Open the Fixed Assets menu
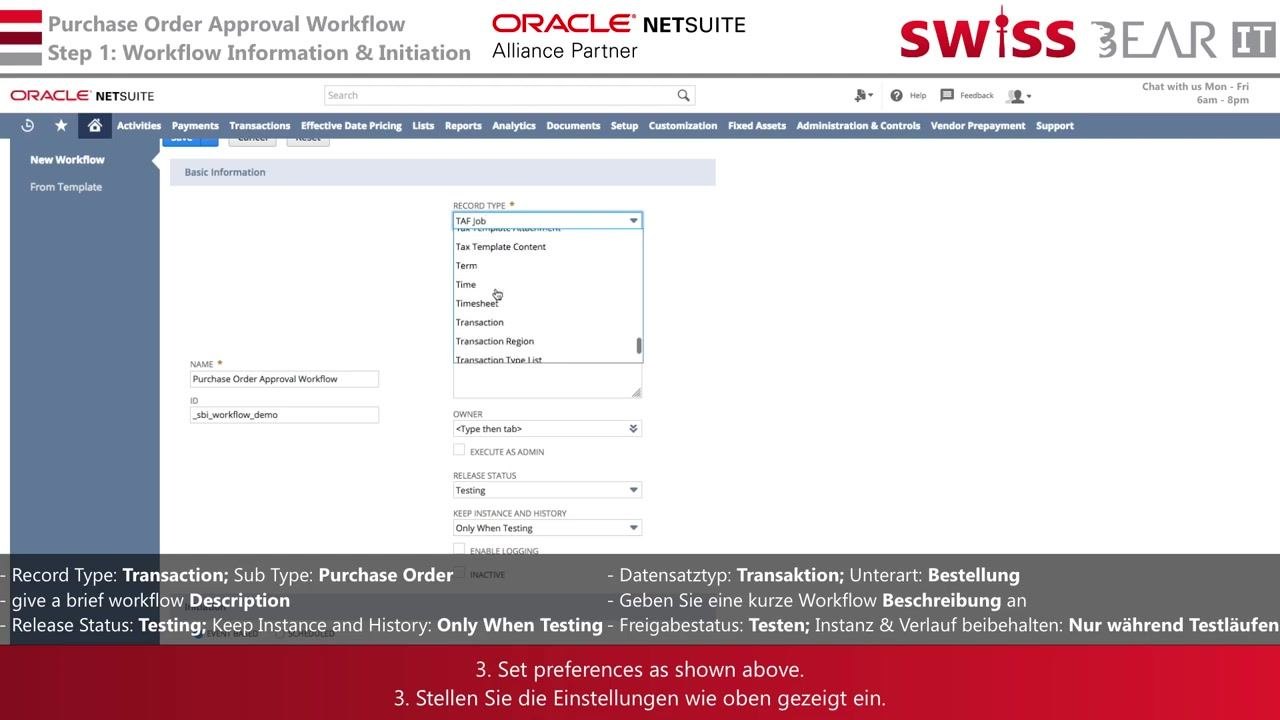 click(757, 126)
